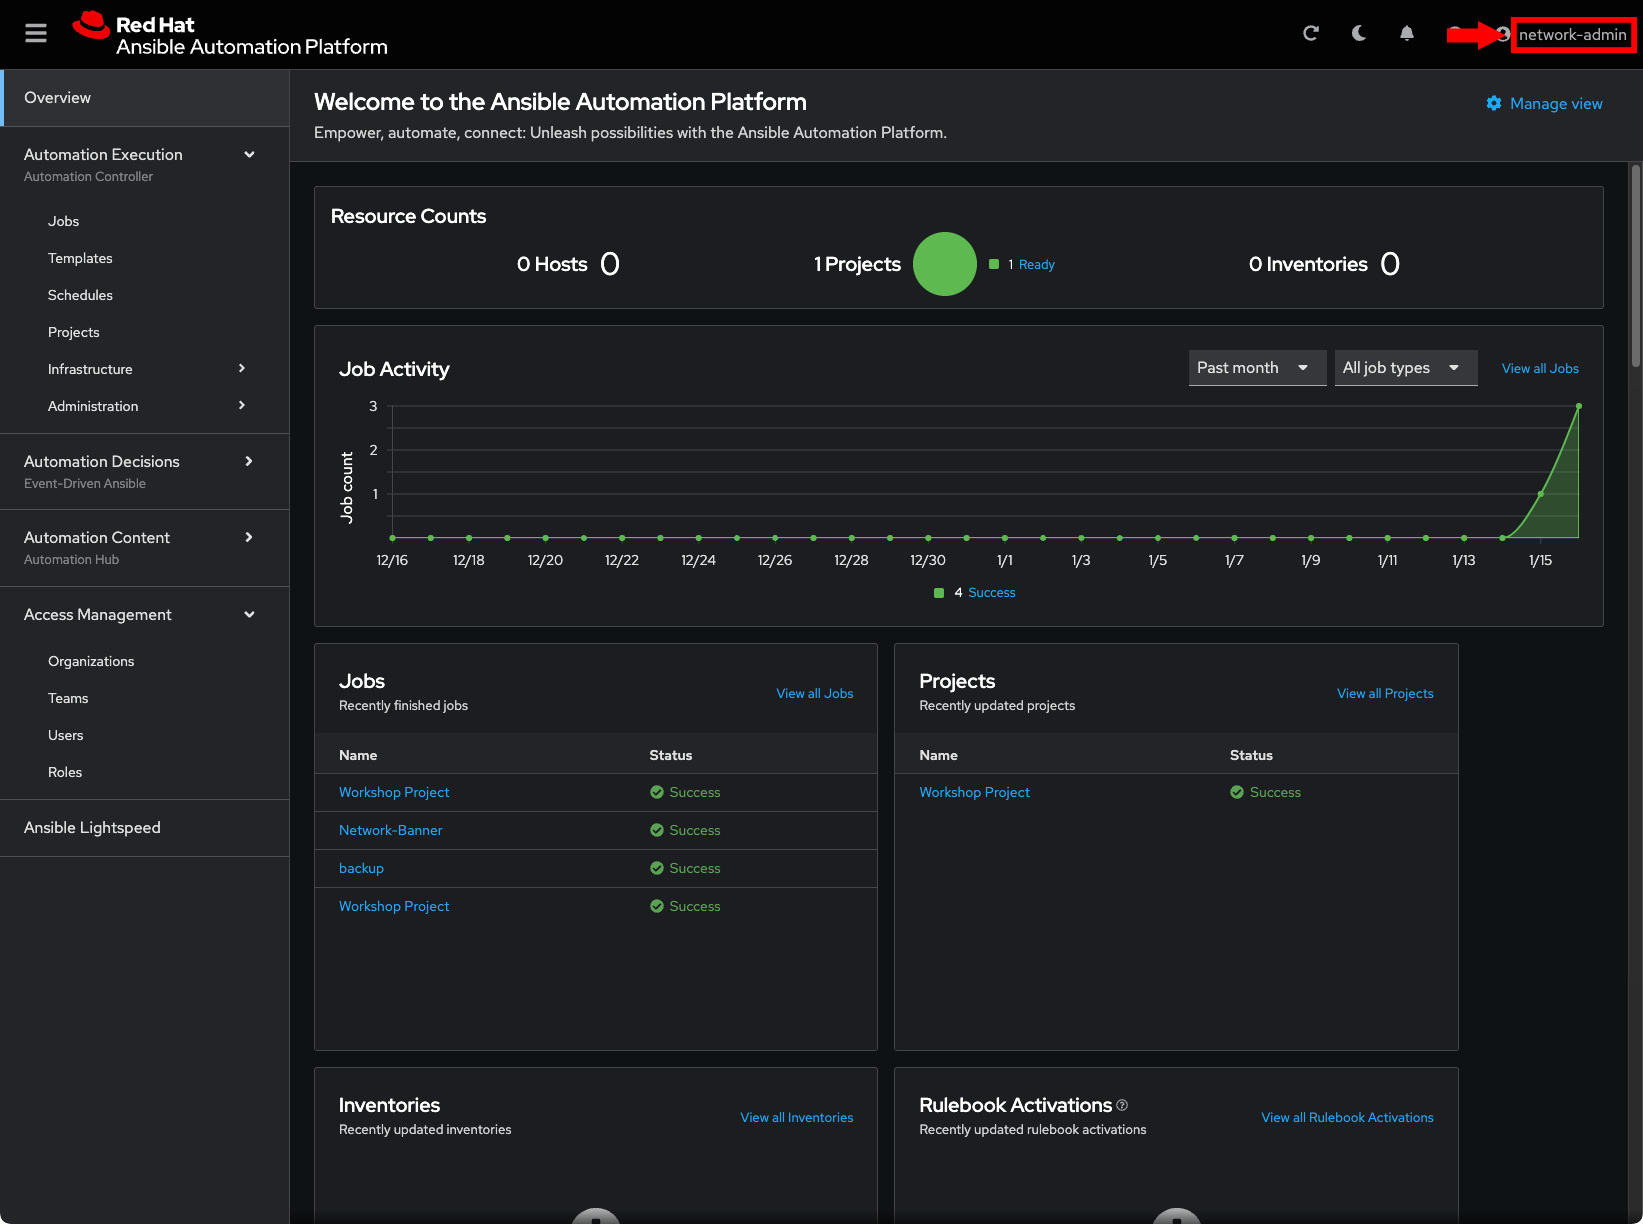The height and width of the screenshot is (1224, 1643).
Task: Open Users in the sidebar
Action: click(x=65, y=735)
